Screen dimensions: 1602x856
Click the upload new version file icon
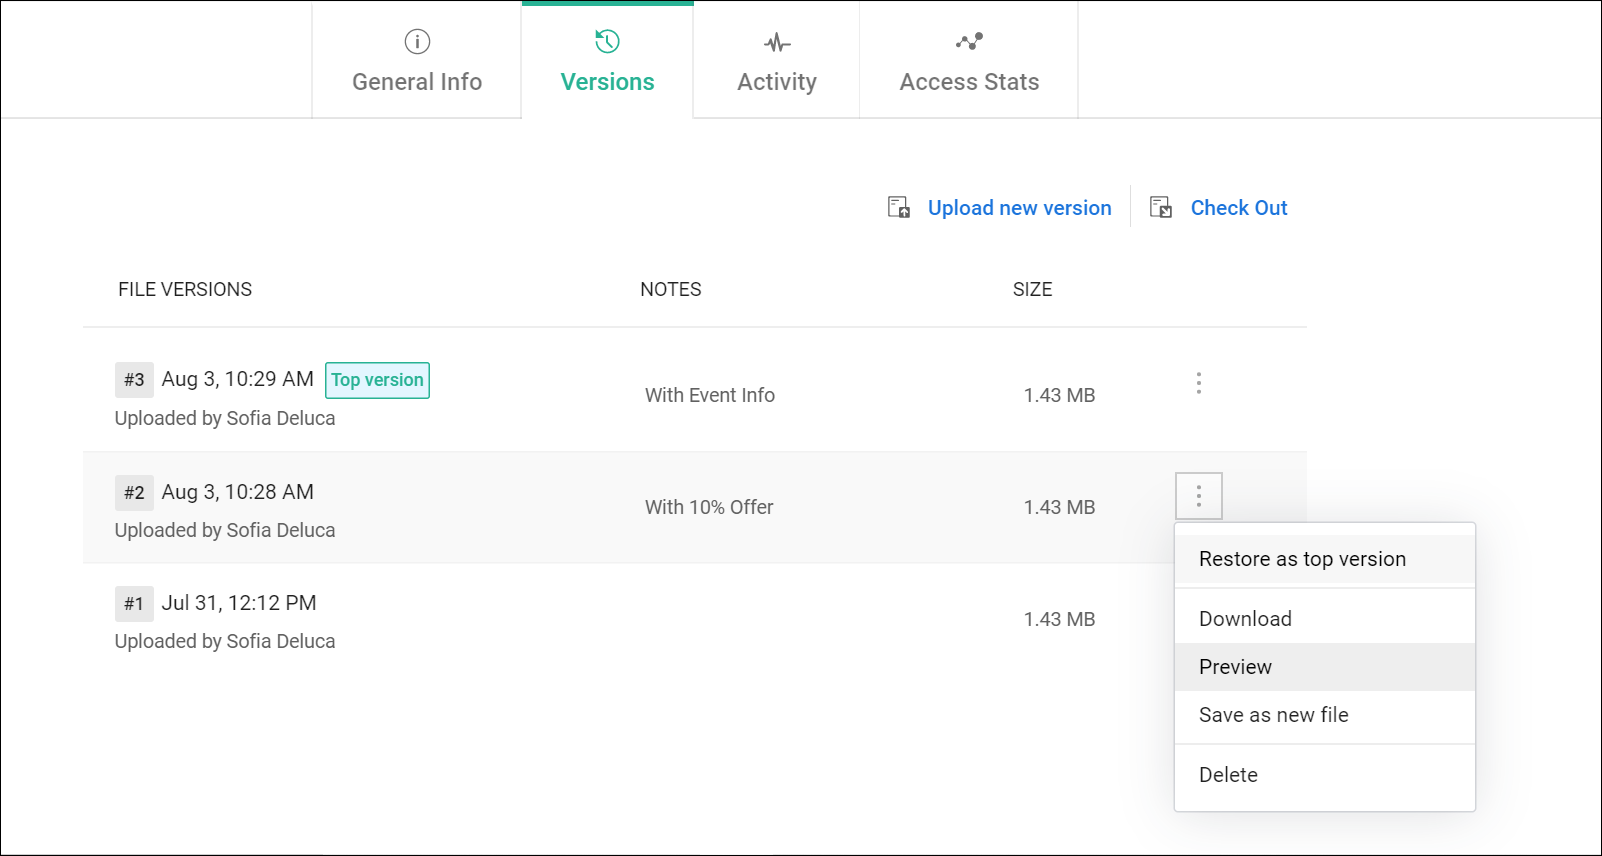tap(899, 207)
